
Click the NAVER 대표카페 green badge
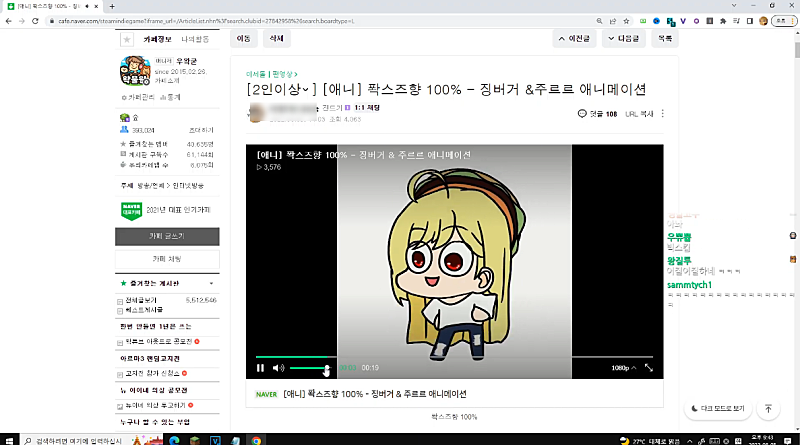pos(131,211)
